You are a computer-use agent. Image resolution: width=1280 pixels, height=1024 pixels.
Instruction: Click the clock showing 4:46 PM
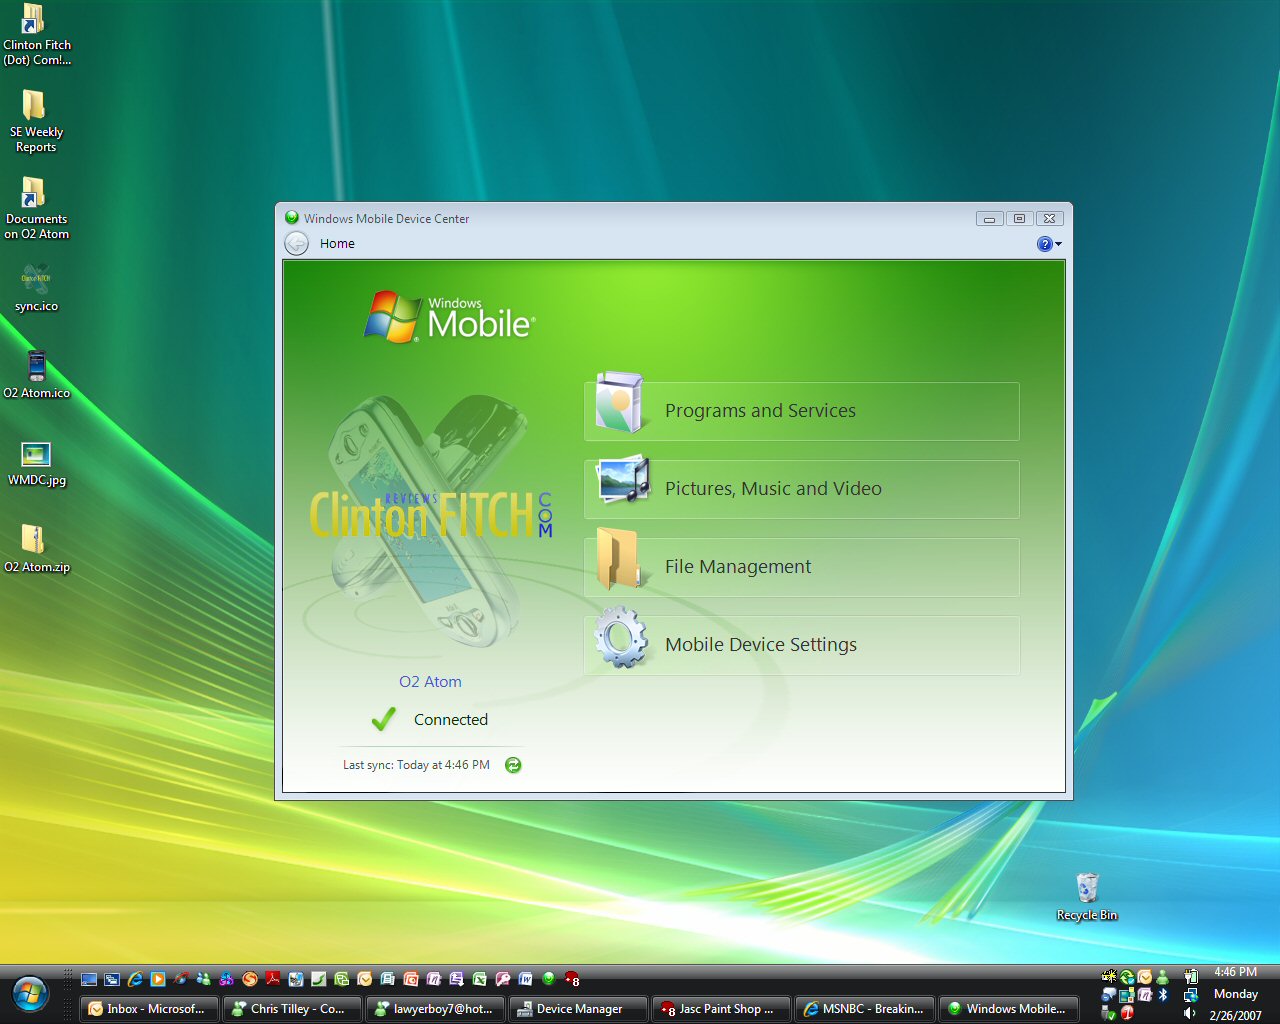tap(1236, 972)
